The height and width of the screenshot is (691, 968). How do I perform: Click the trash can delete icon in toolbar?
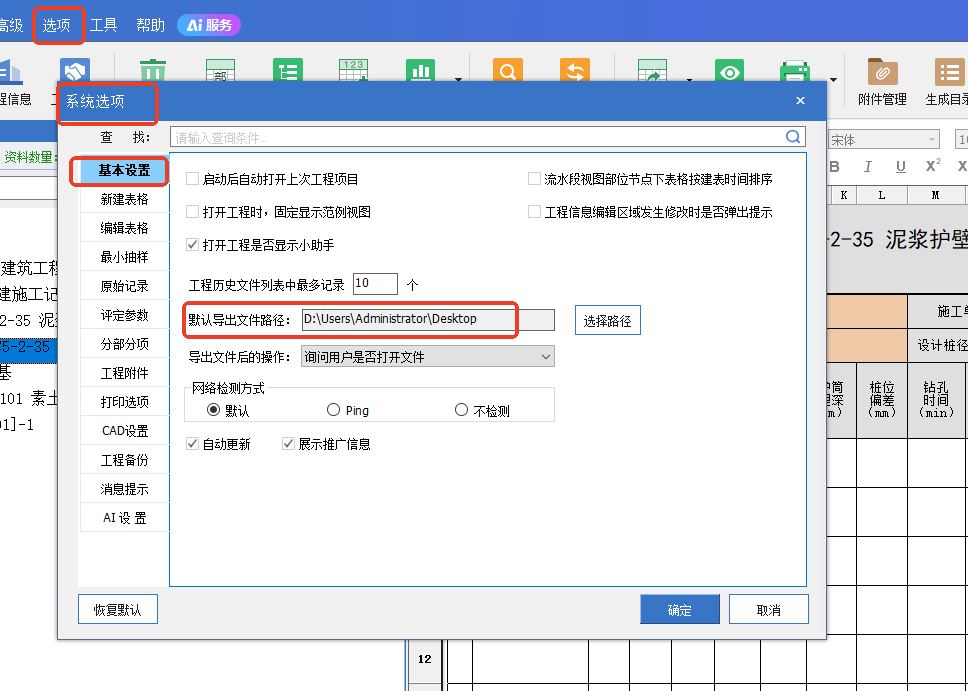[152, 70]
